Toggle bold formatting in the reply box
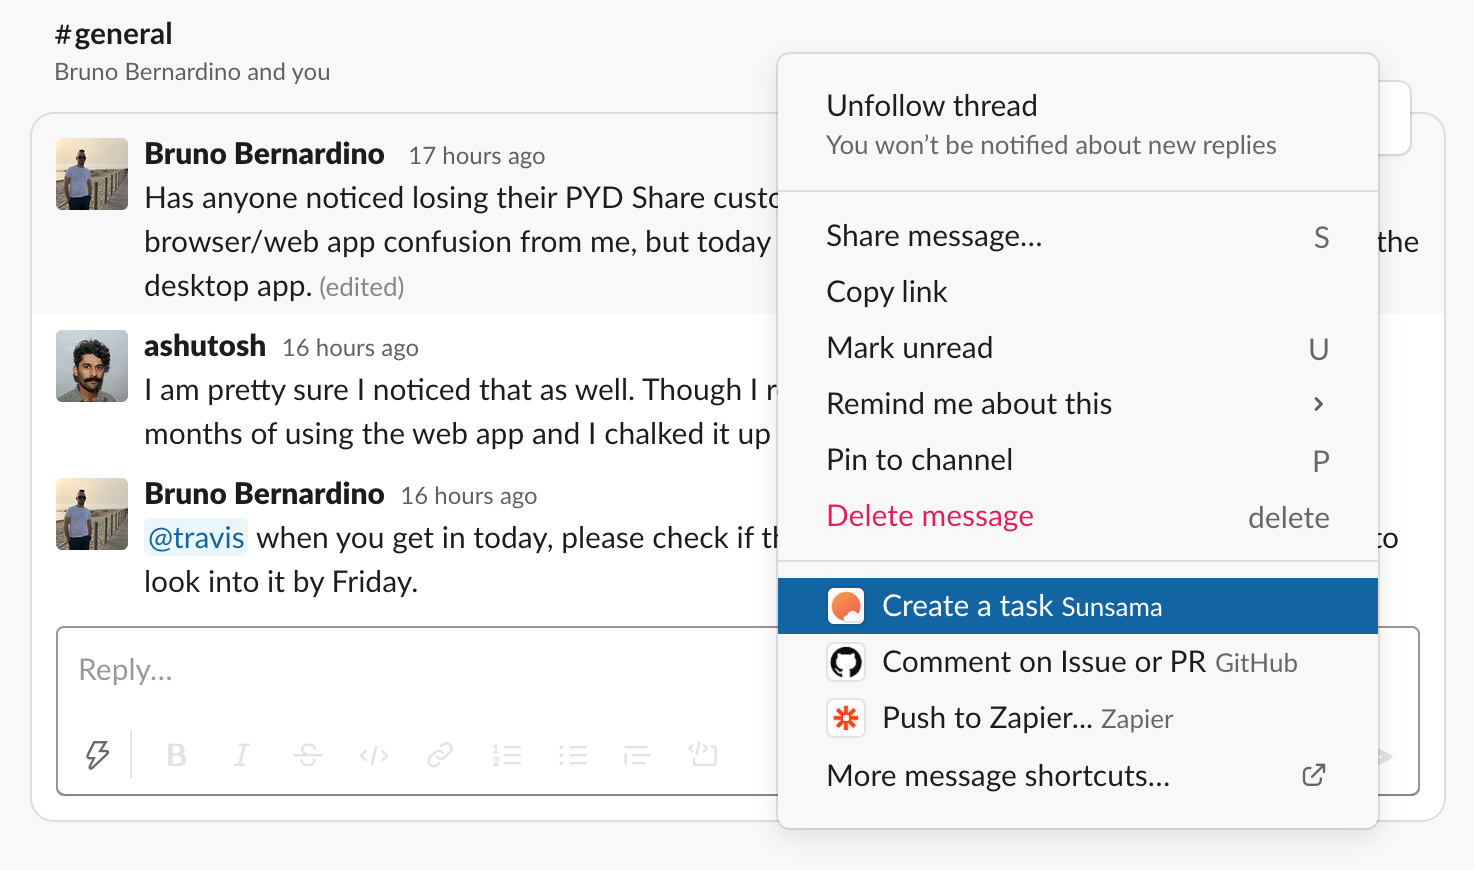This screenshot has width=1474, height=870. [177, 755]
